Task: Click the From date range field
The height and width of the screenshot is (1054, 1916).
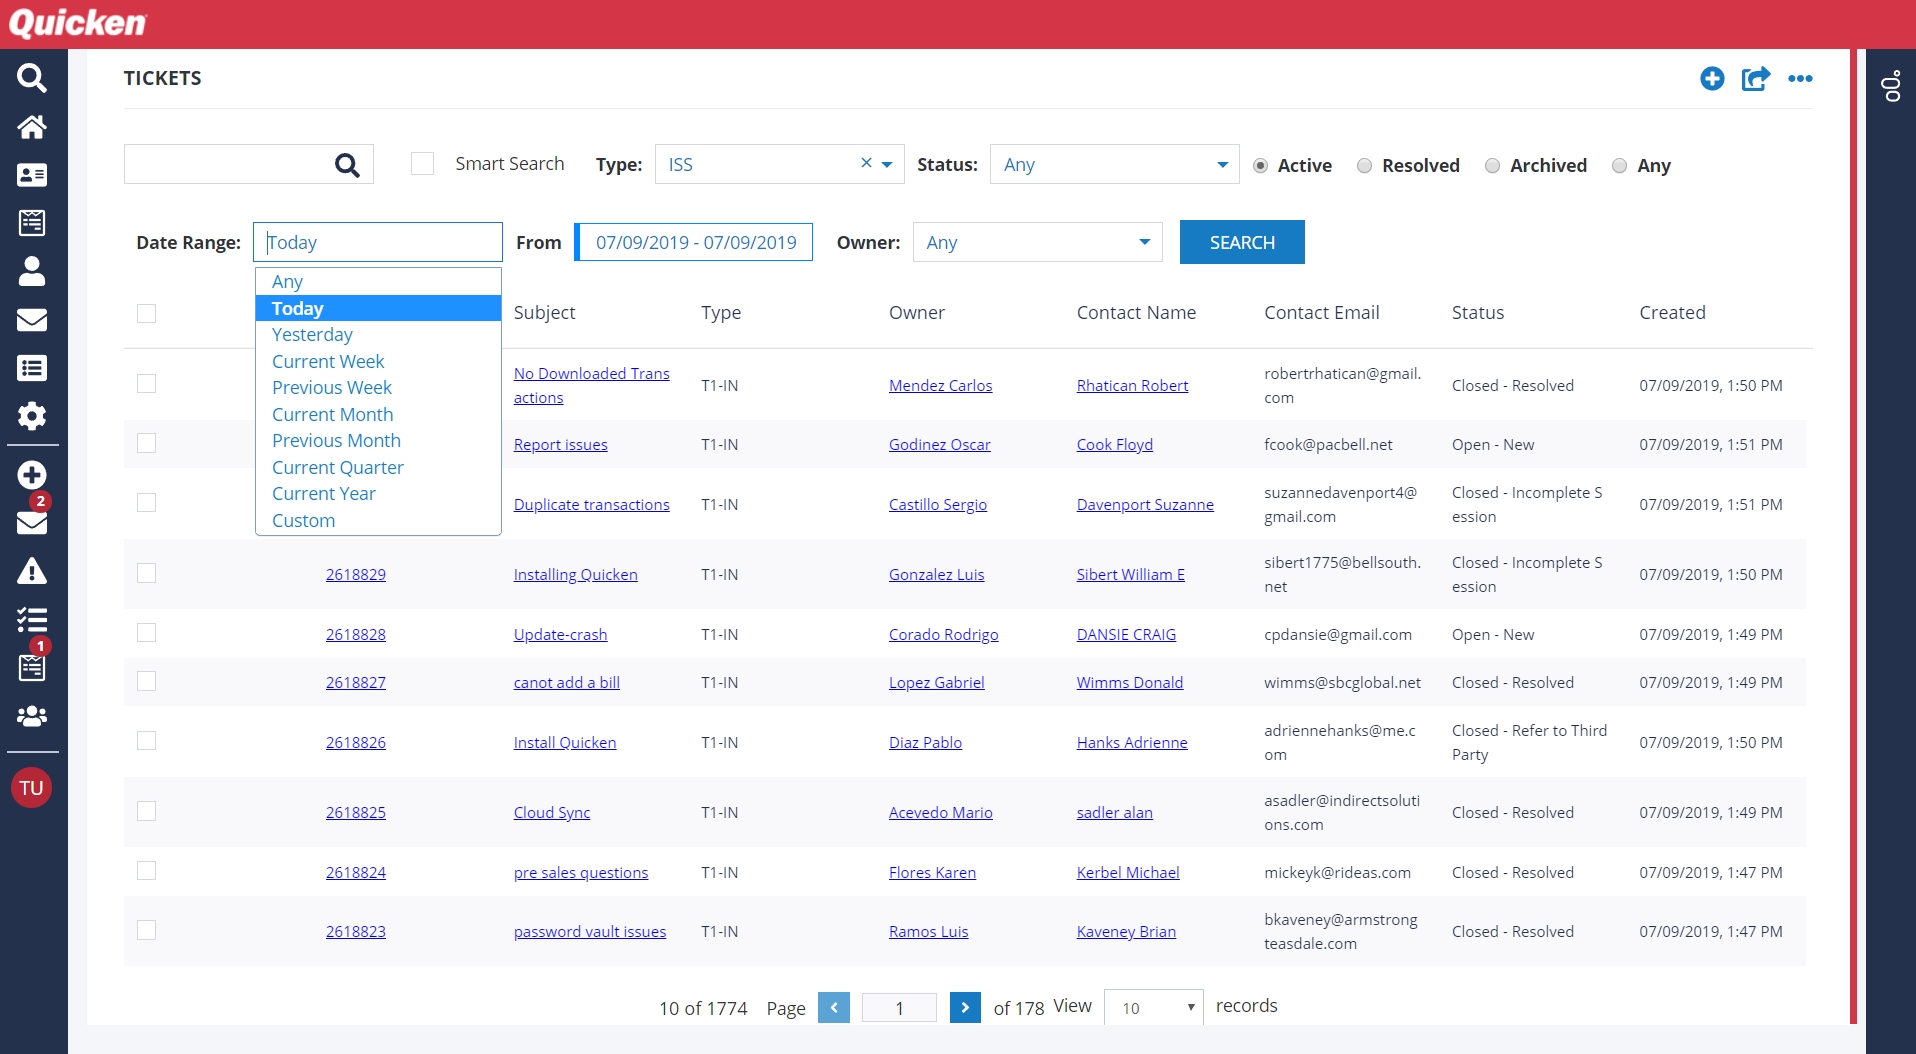Action: (695, 243)
